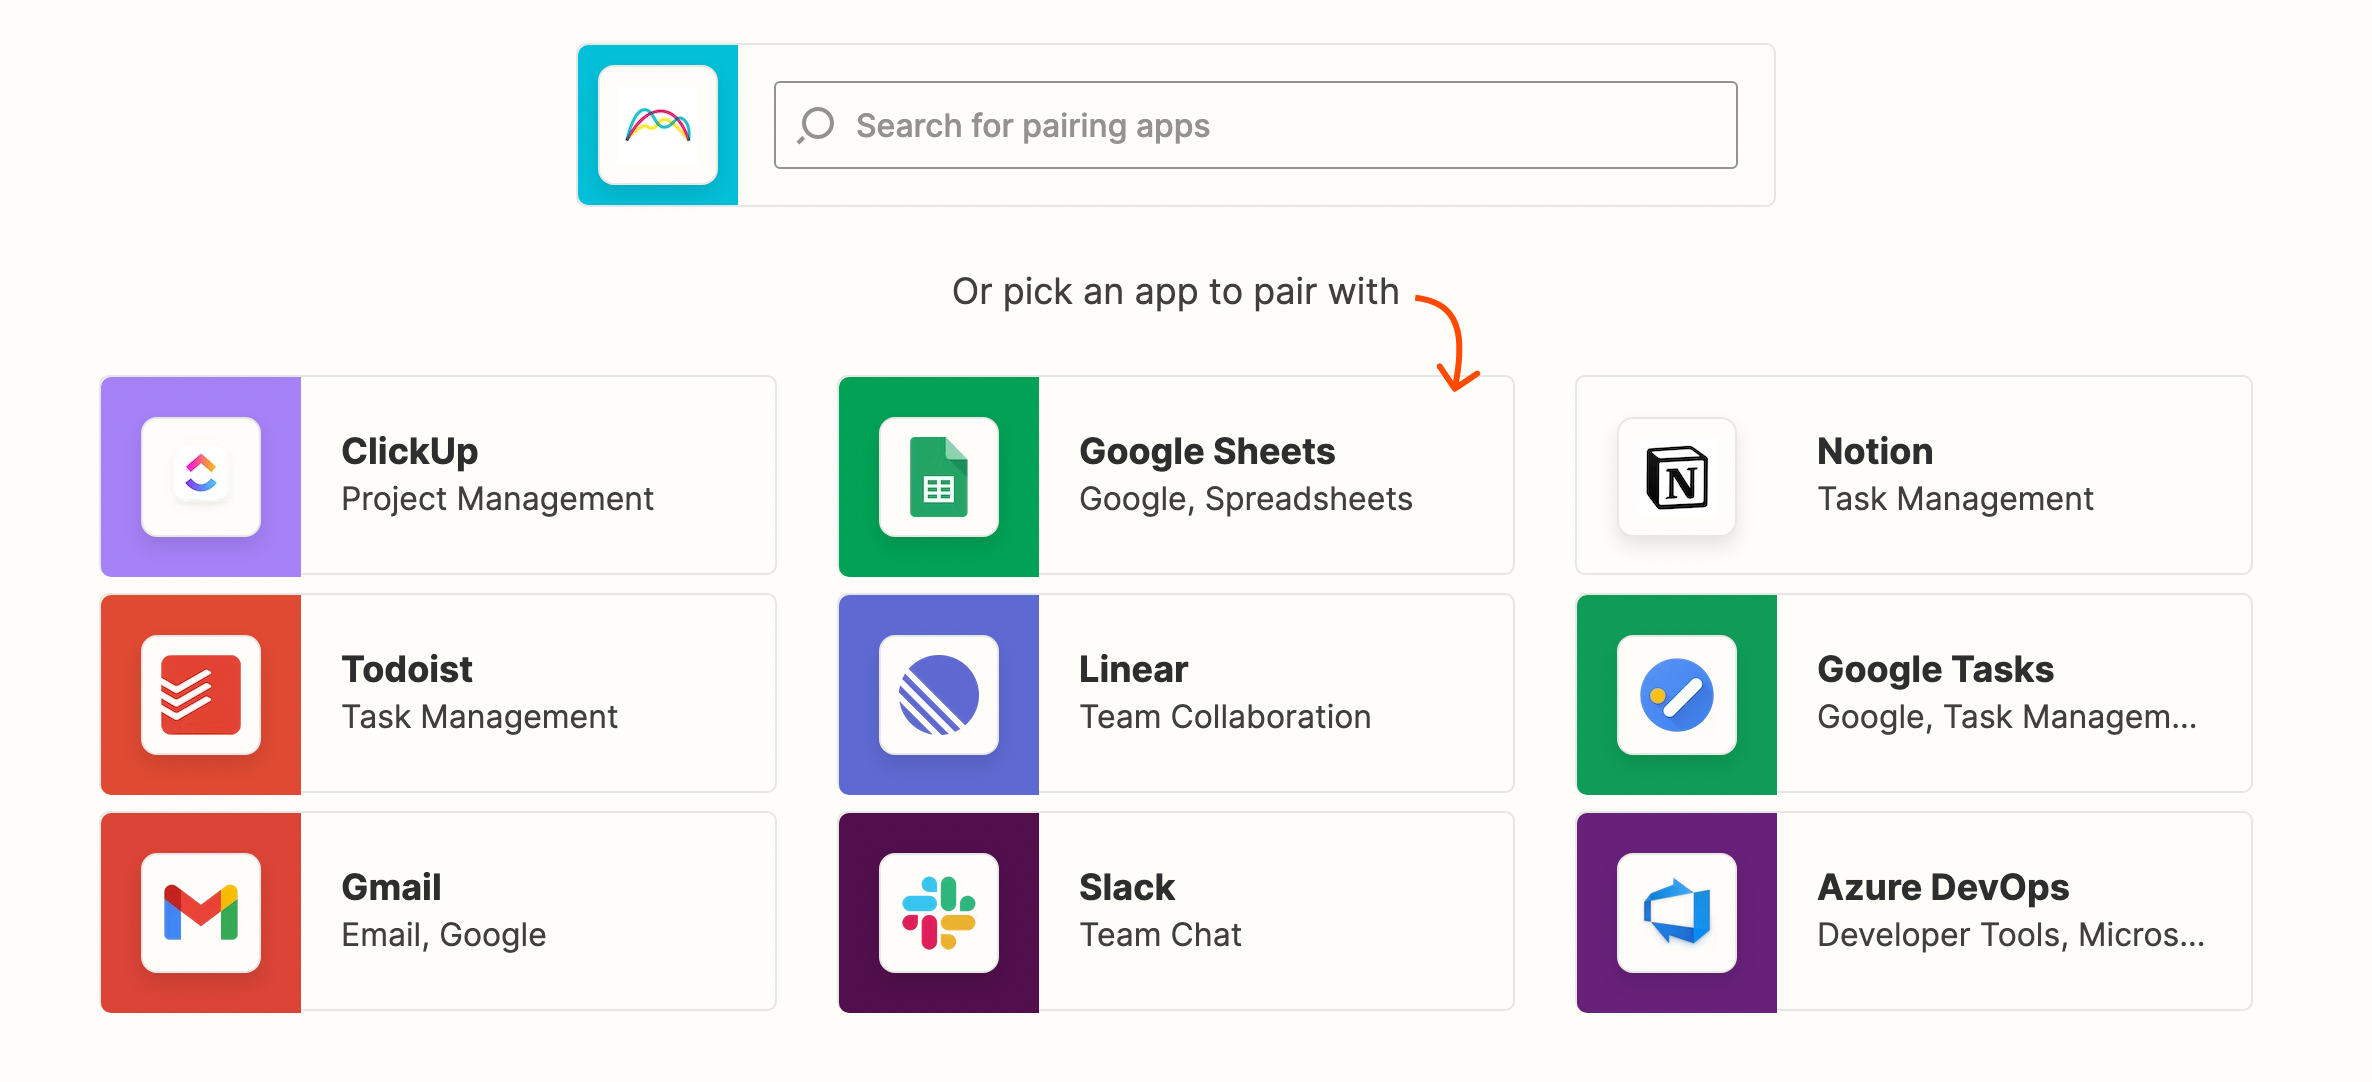
Task: Click 'Google, Spreadsheets' category text
Action: [x=1246, y=499]
